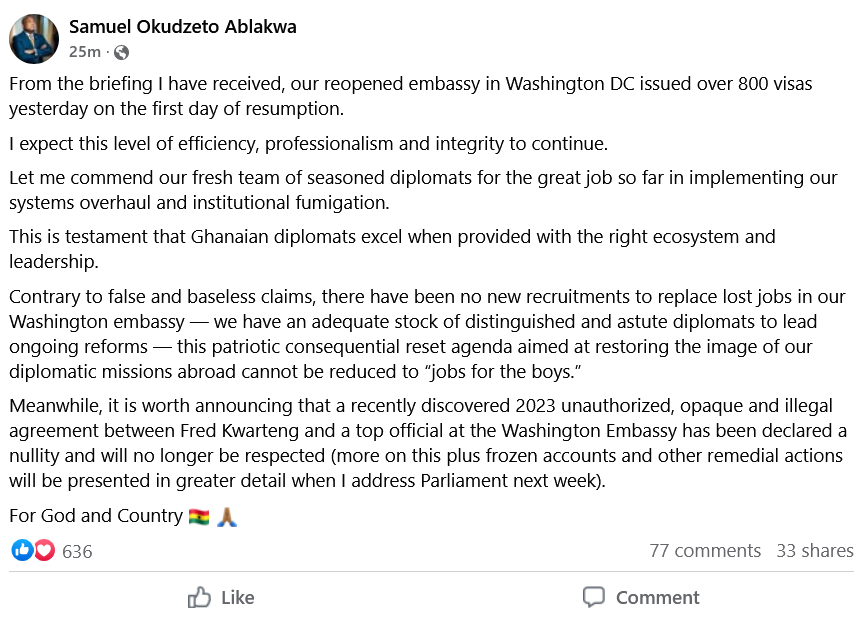Screen dimensions: 862x618
Task: Click the blue thumbs-up reaction icon
Action: [x=21, y=550]
